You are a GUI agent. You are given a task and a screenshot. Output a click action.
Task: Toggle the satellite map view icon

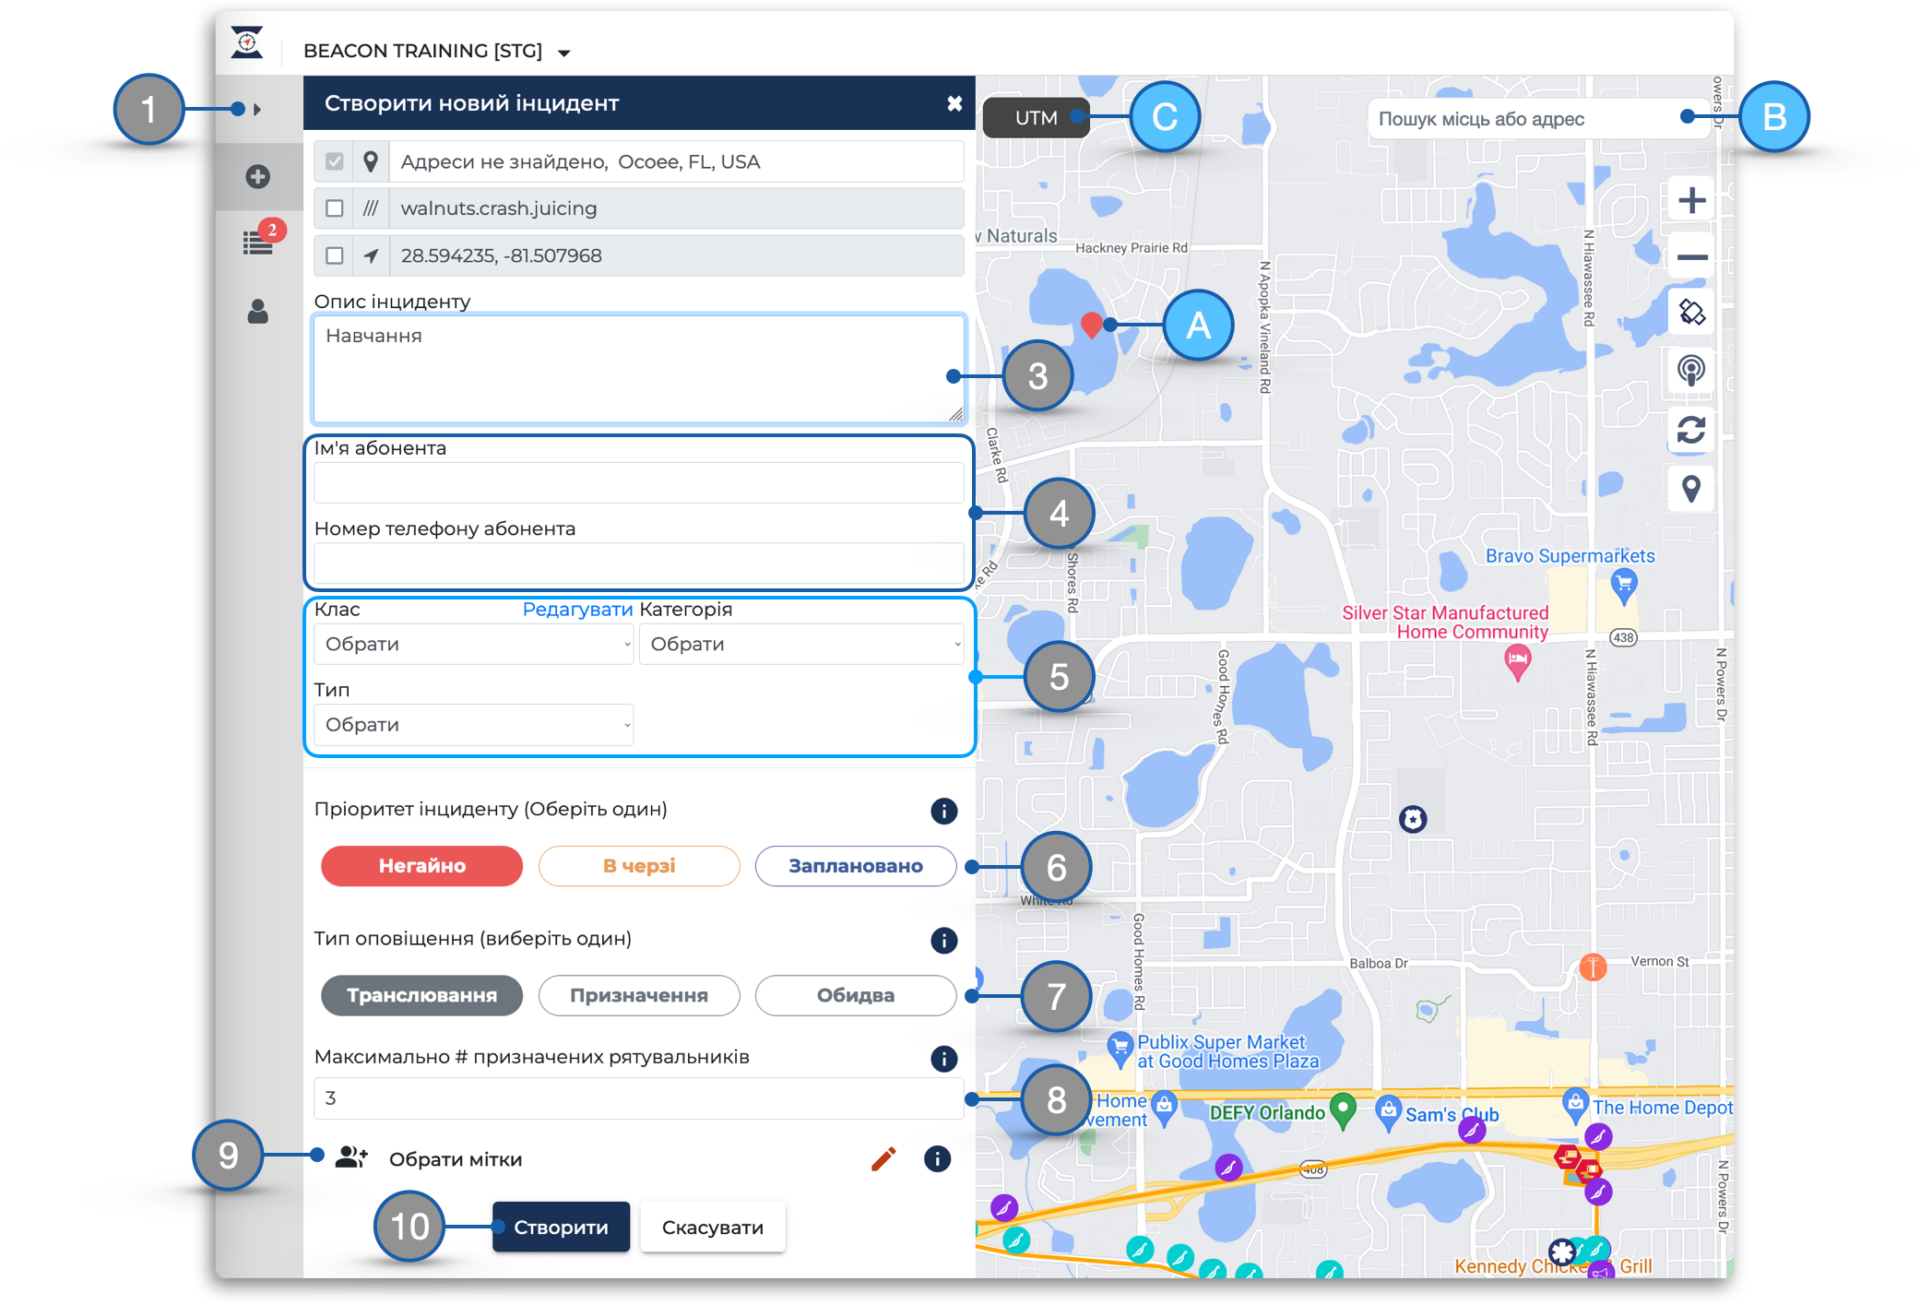pyautogui.click(x=1691, y=313)
